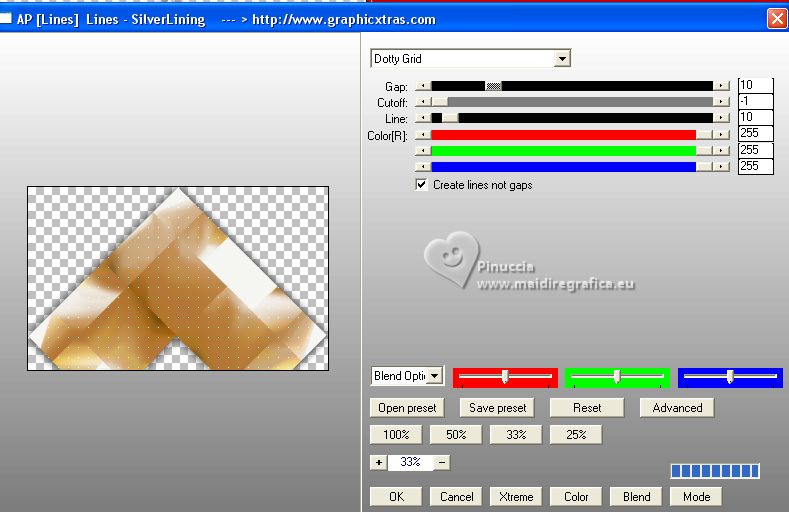Click the blue color slider bar
Image resolution: width=789 pixels, height=512 pixels.
(572, 166)
